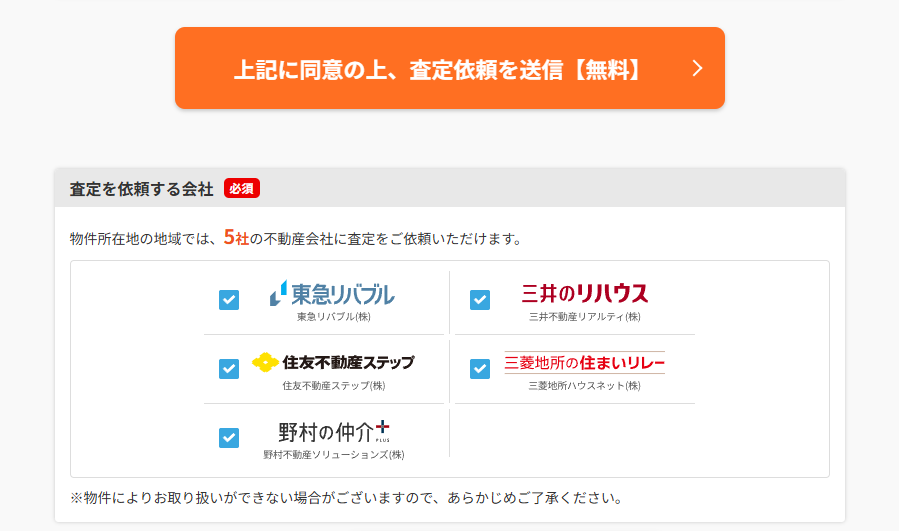The height and width of the screenshot is (531, 899).
Task: Uncheck the 東急リバブル checkbox
Action: pos(229,299)
